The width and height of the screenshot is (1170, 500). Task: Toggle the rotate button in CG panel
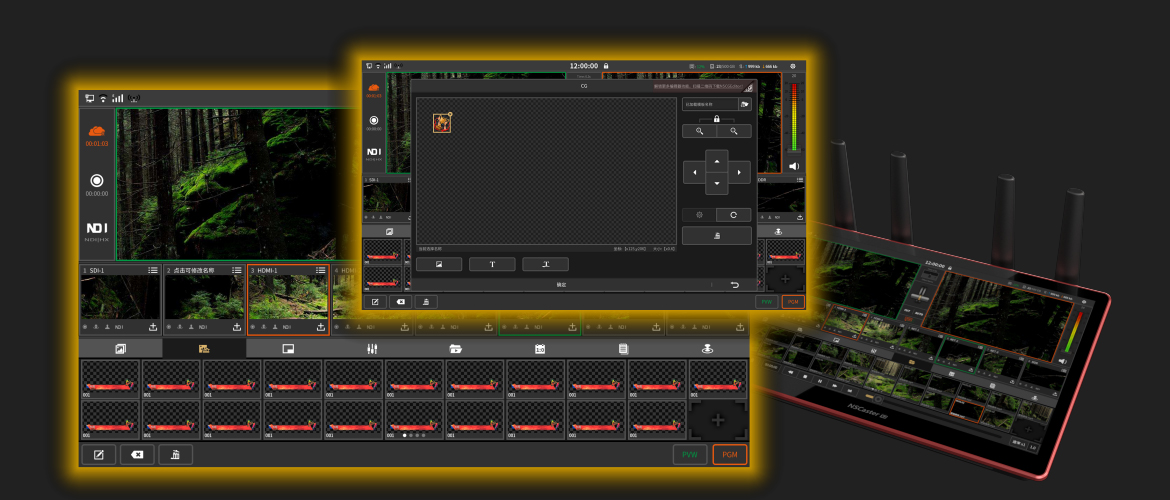click(734, 214)
